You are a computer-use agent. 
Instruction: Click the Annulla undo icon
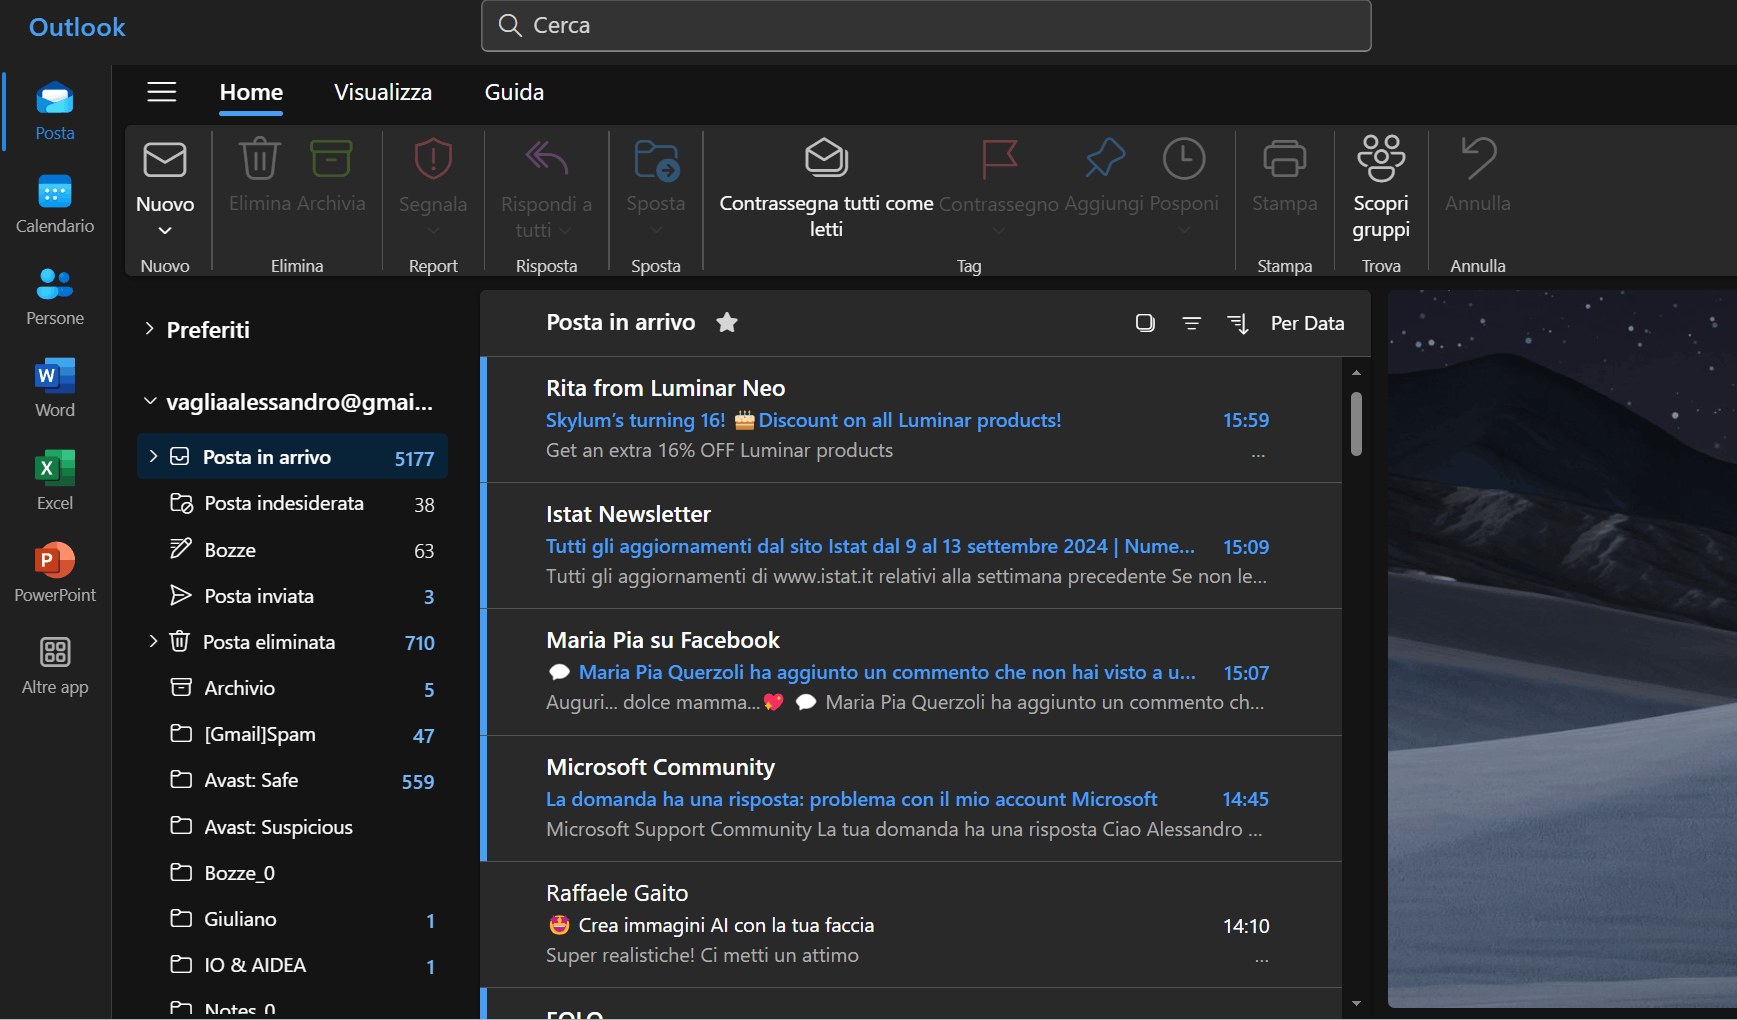click(1478, 158)
